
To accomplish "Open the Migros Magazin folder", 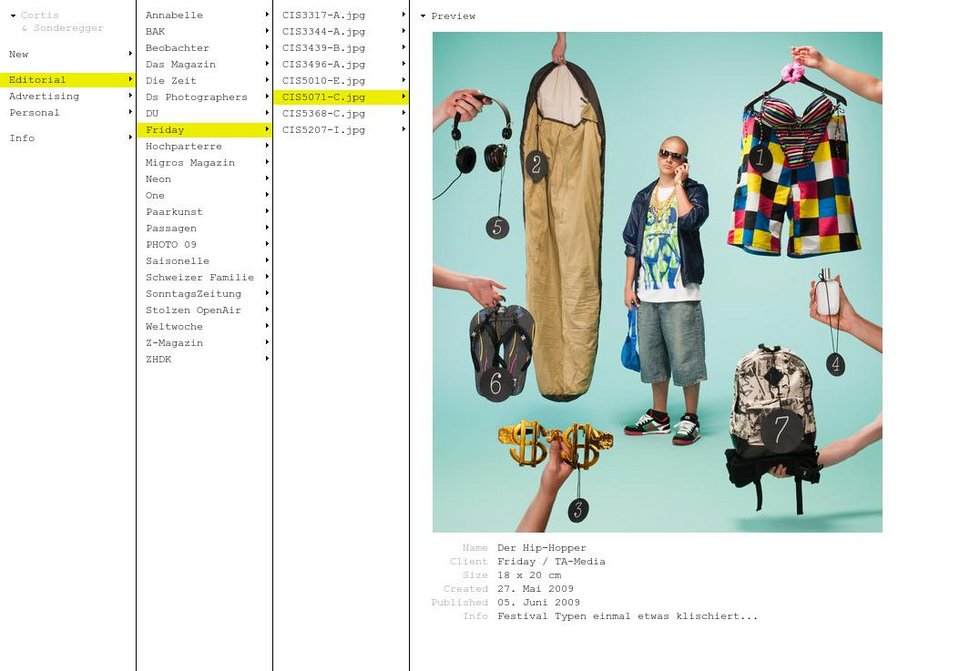I will (190, 162).
